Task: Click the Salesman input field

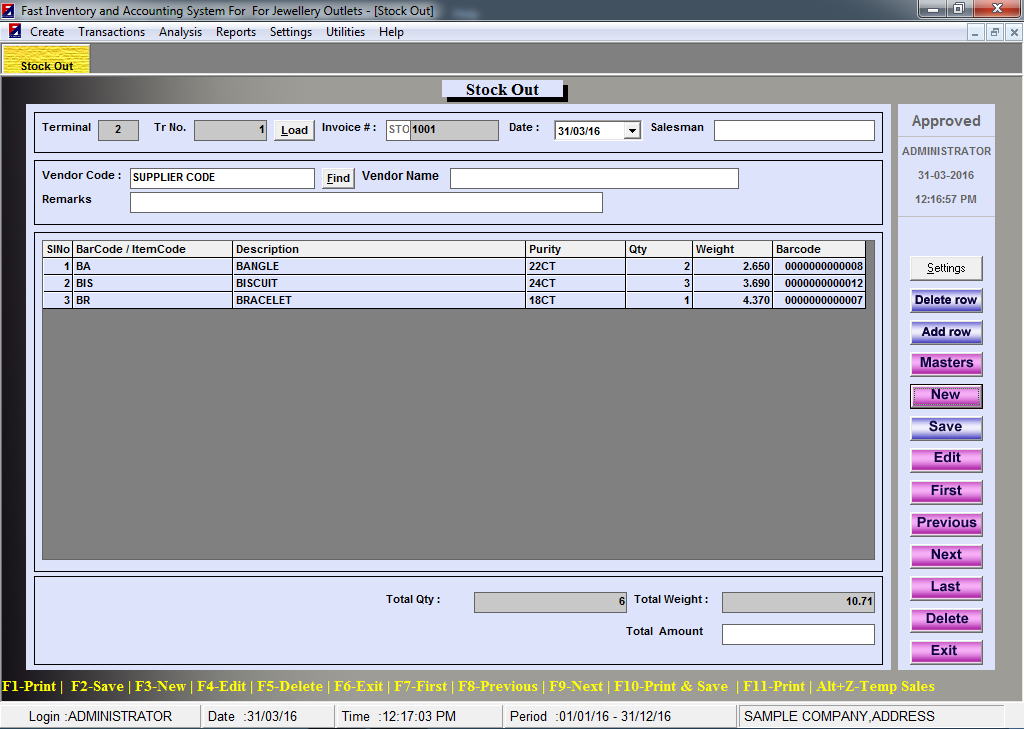Action: 794,131
